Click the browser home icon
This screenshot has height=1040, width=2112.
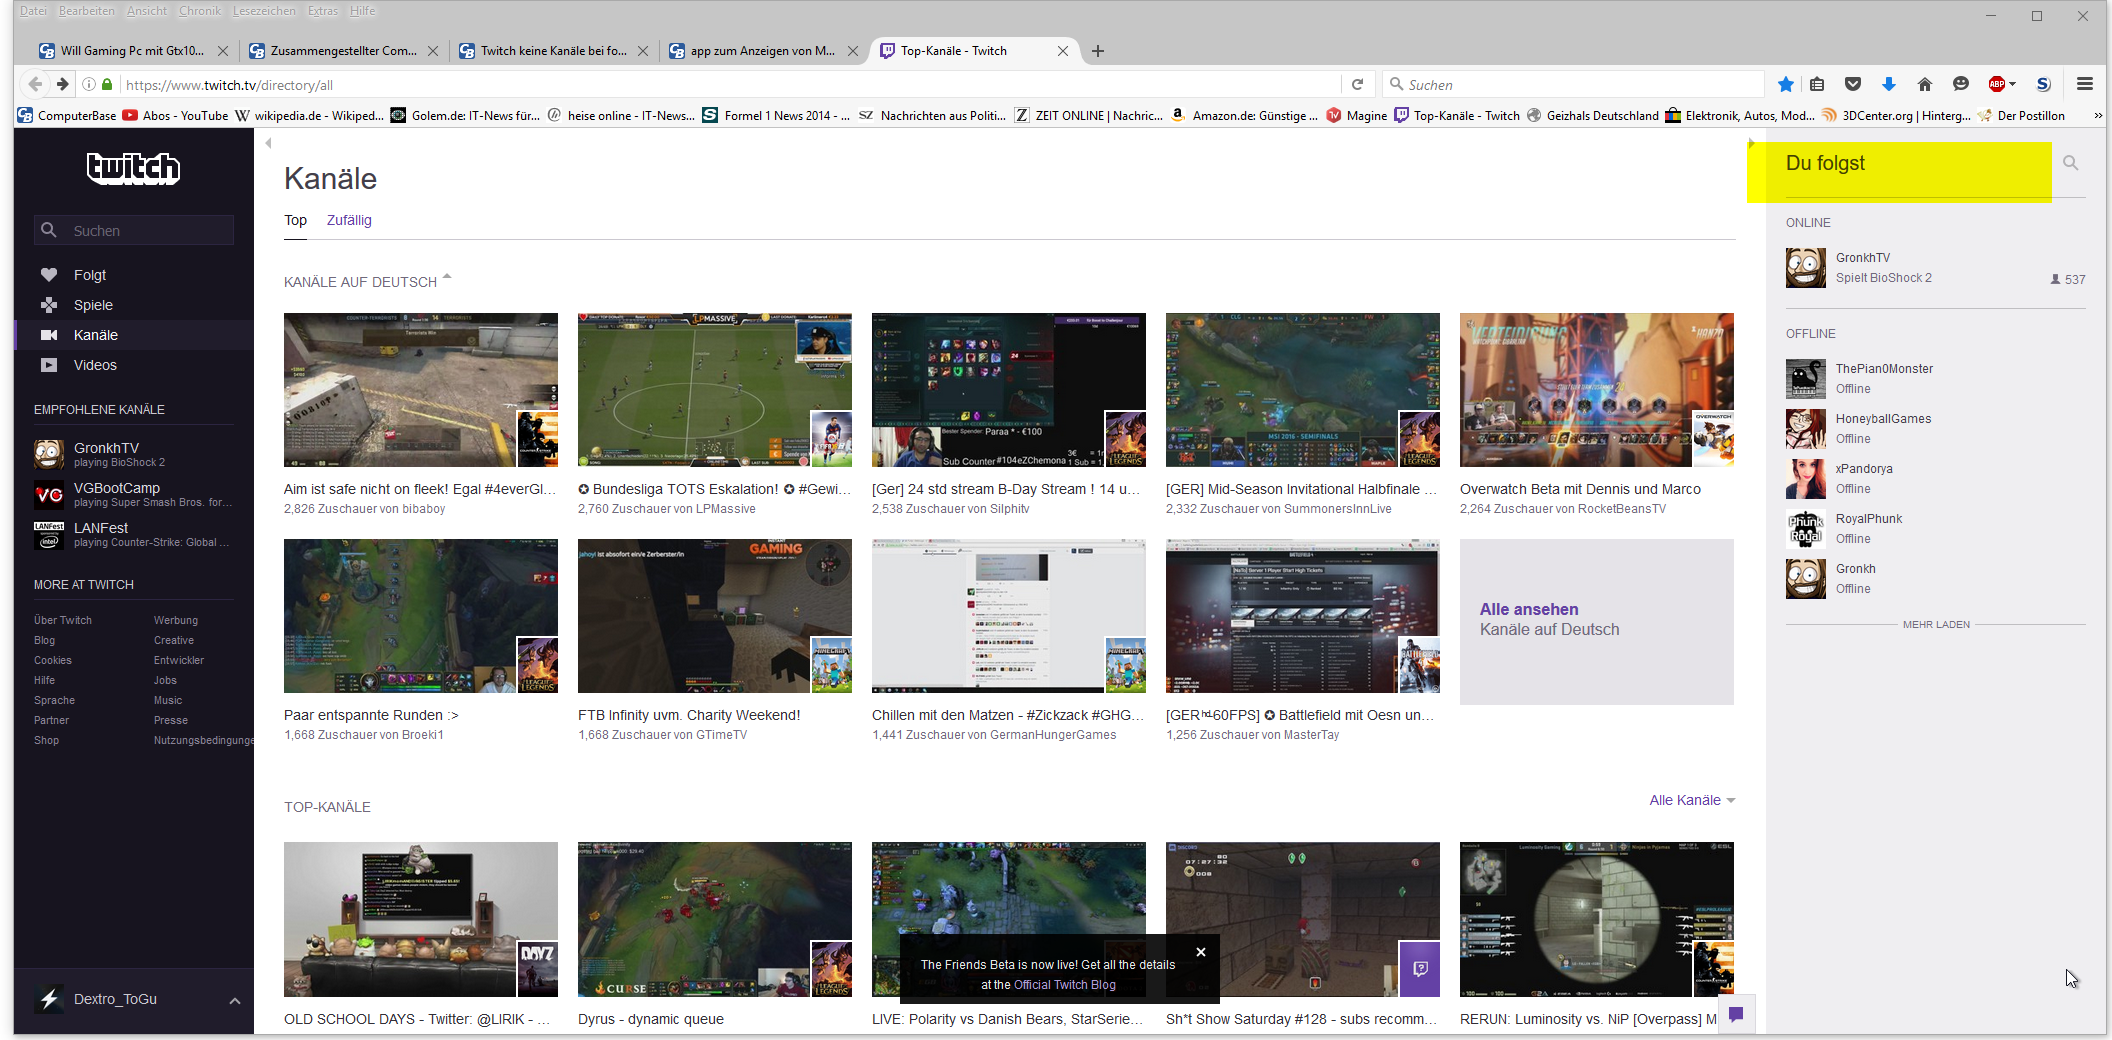[1924, 84]
